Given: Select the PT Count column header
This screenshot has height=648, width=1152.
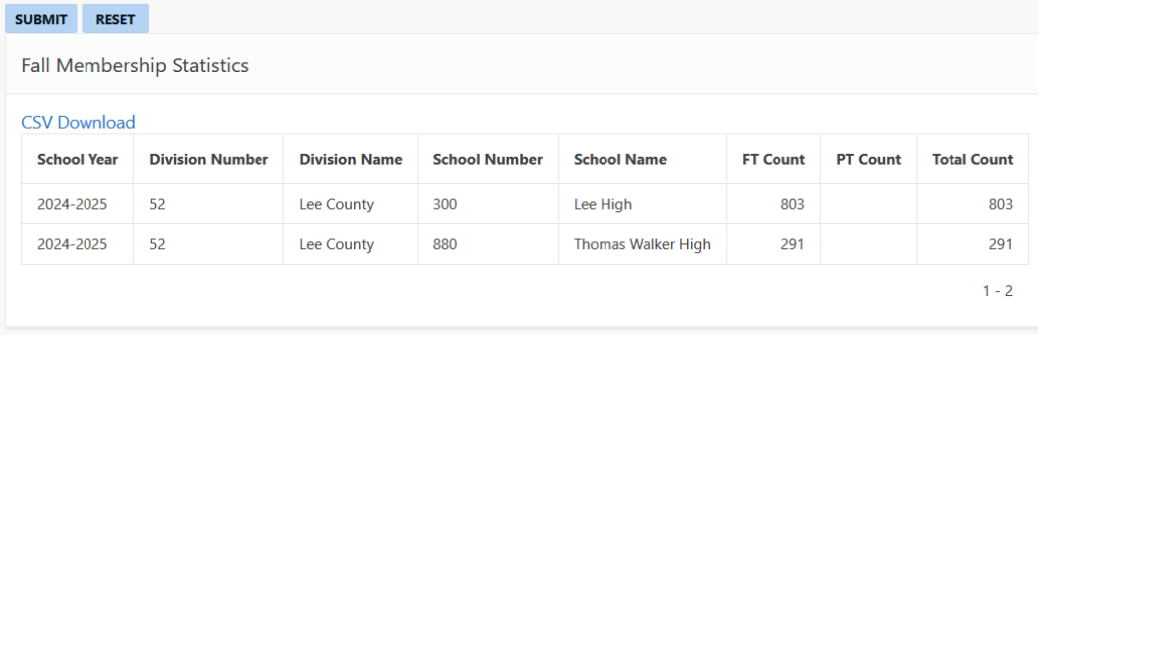Looking at the screenshot, I should 868,159.
